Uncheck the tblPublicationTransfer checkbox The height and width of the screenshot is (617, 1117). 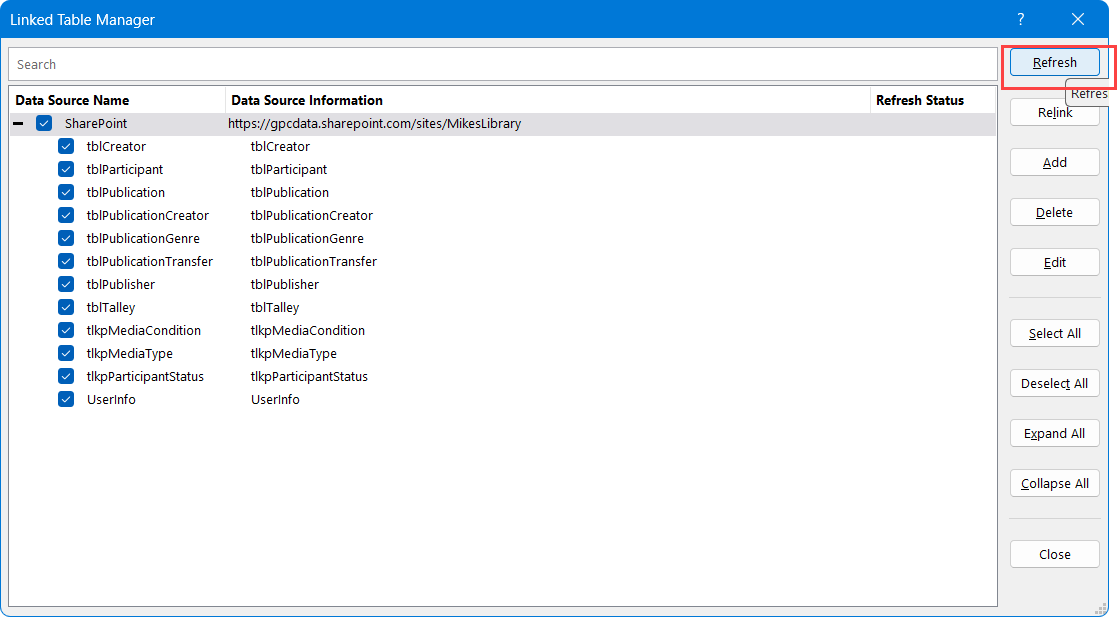[66, 261]
